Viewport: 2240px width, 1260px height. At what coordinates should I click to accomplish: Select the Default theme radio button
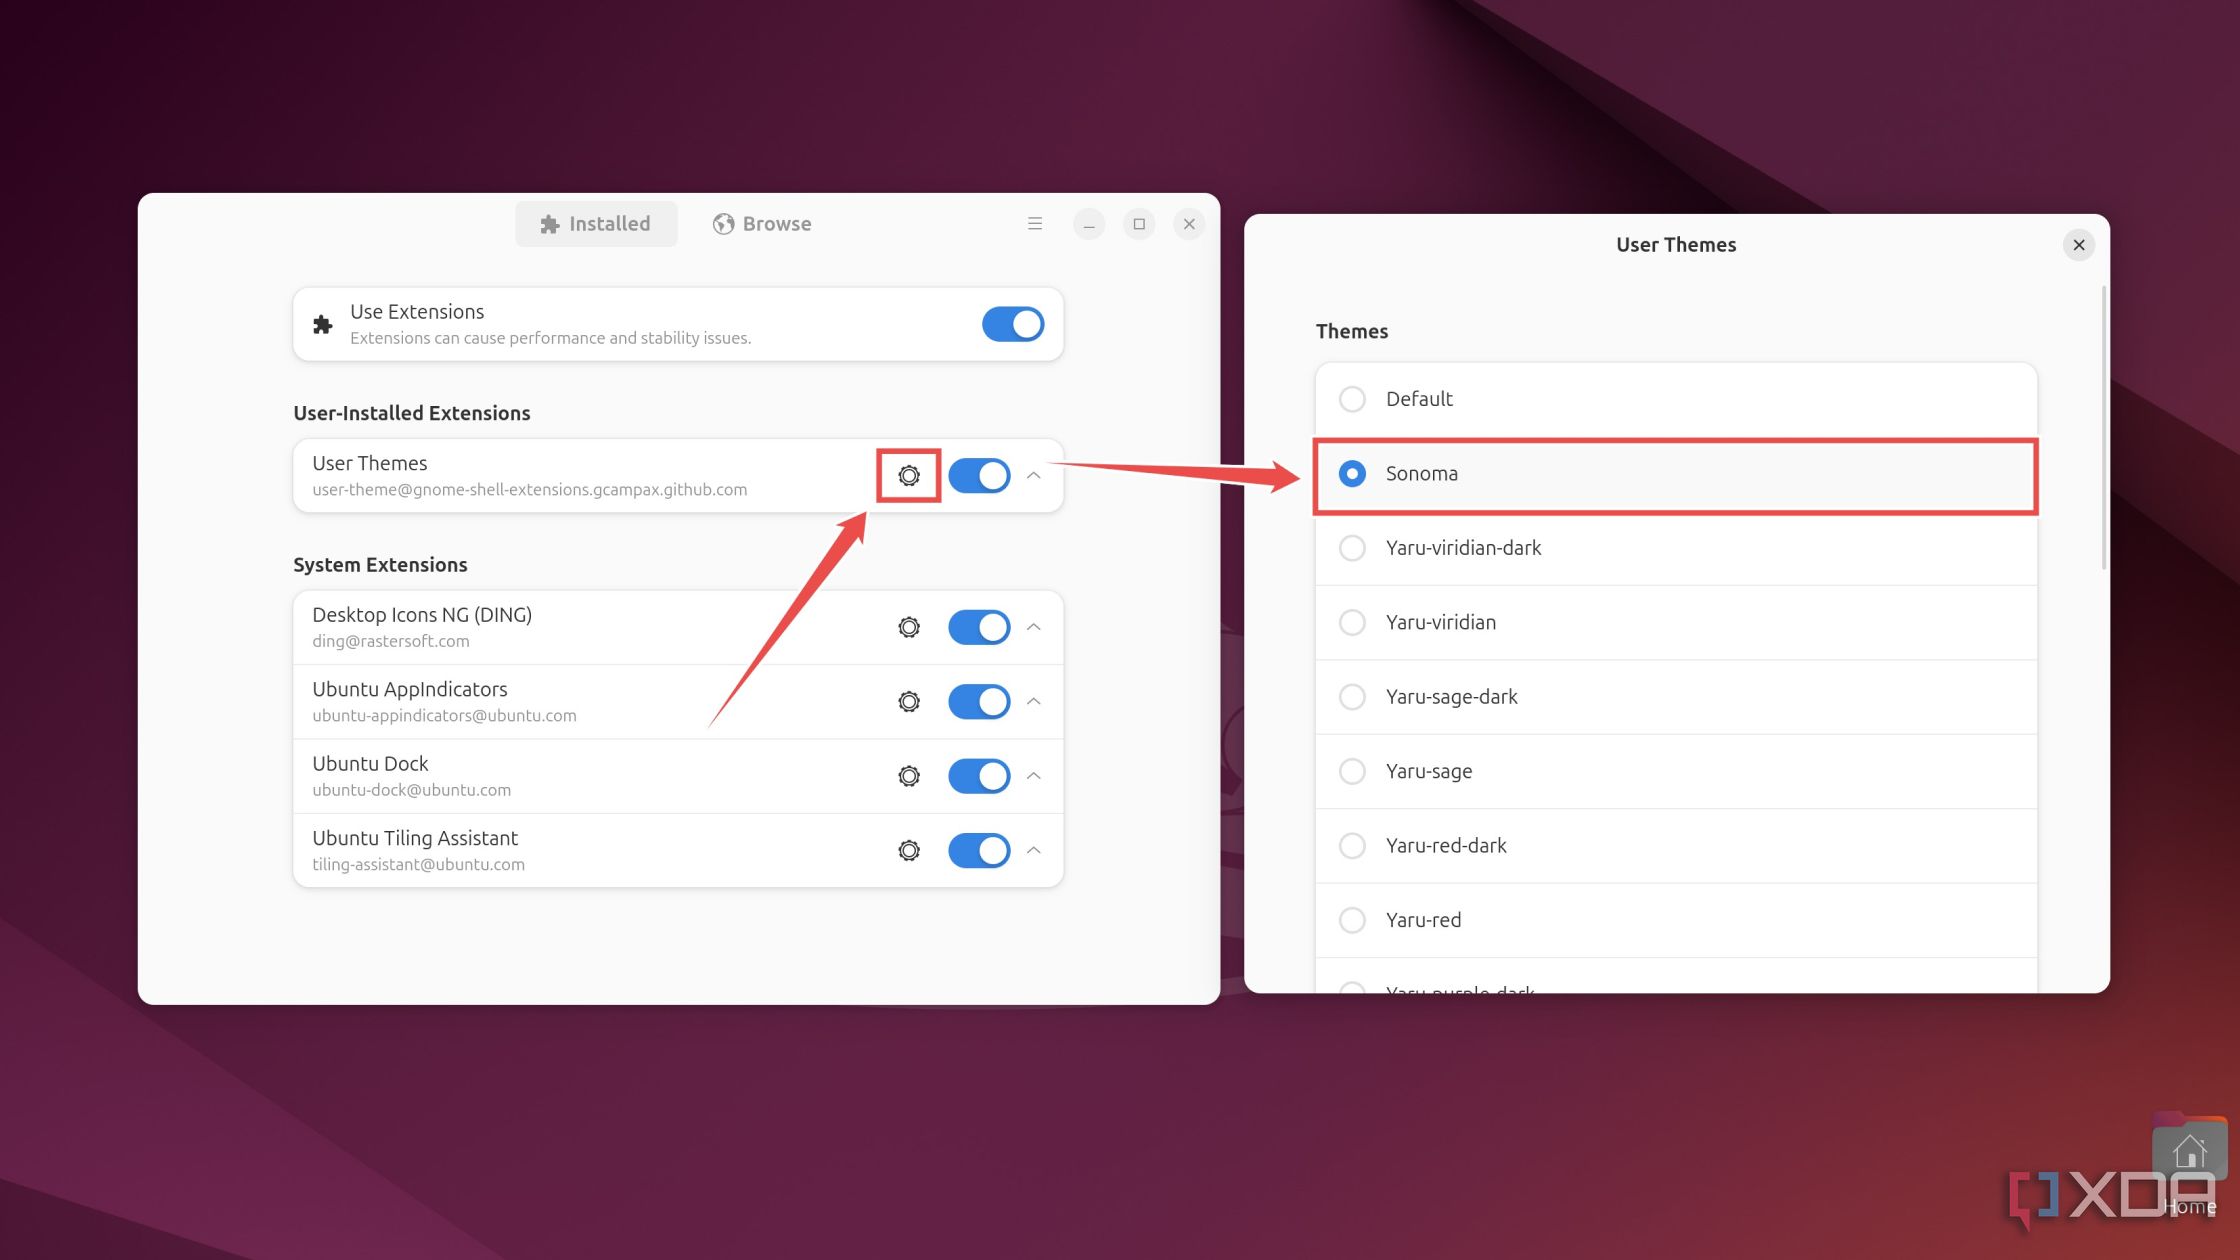1352,398
